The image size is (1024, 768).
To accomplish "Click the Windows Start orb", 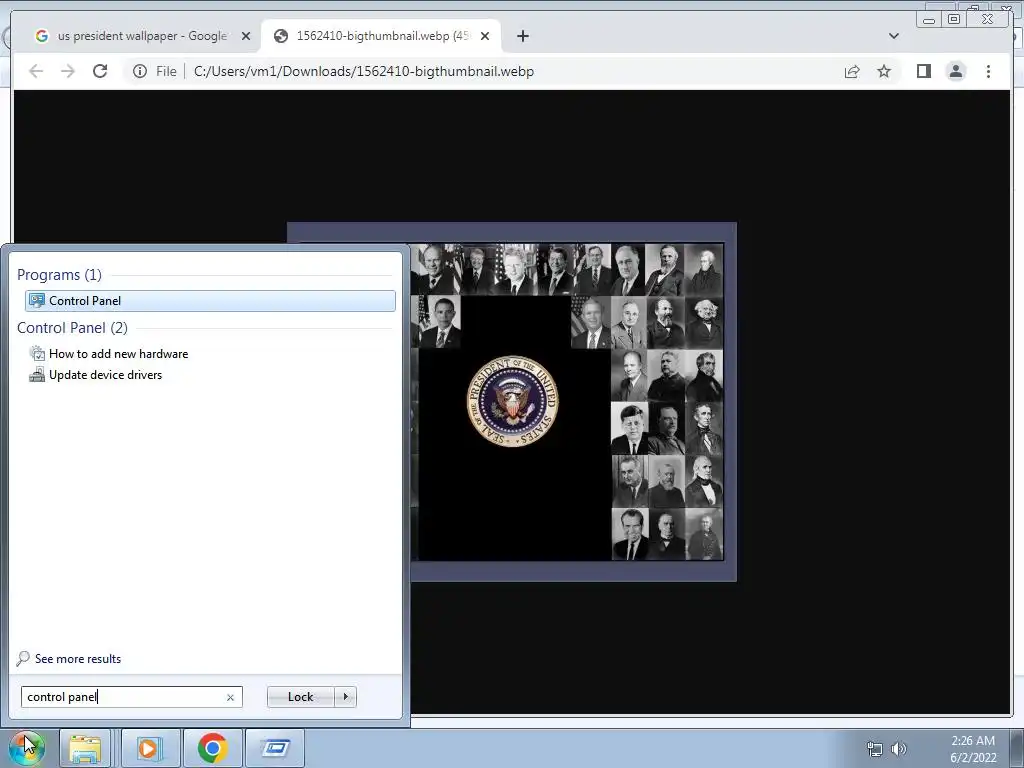I will [x=26, y=748].
